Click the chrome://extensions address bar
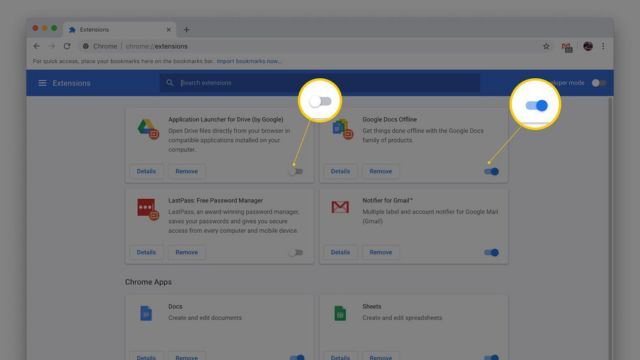 point(310,46)
